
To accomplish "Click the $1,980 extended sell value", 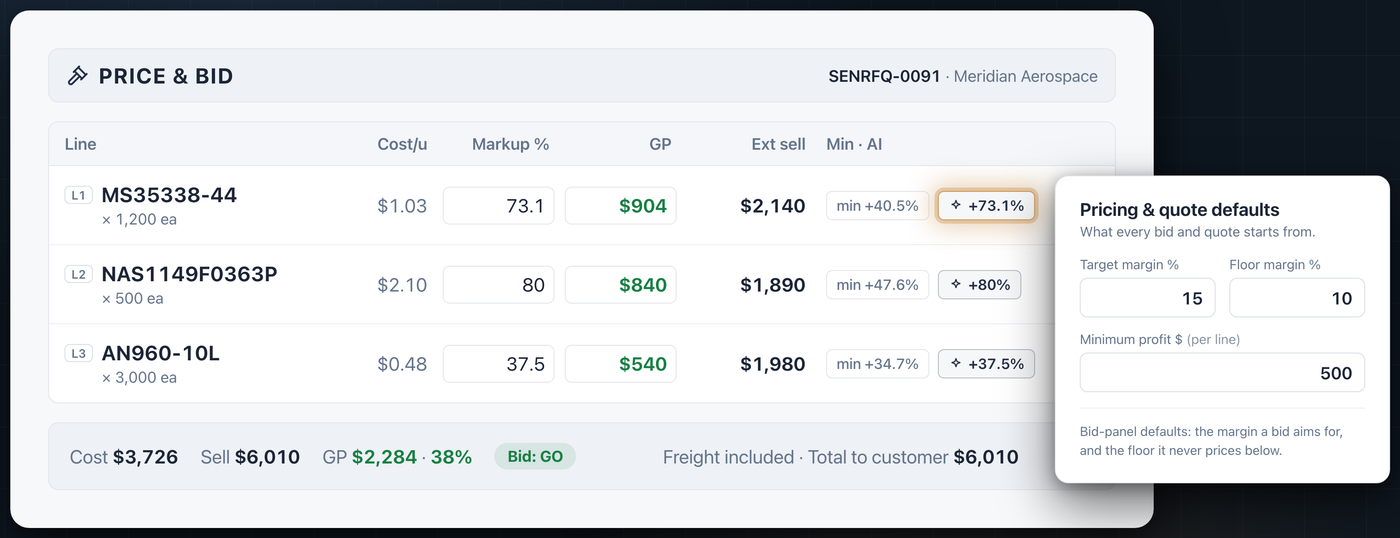I will tap(773, 364).
